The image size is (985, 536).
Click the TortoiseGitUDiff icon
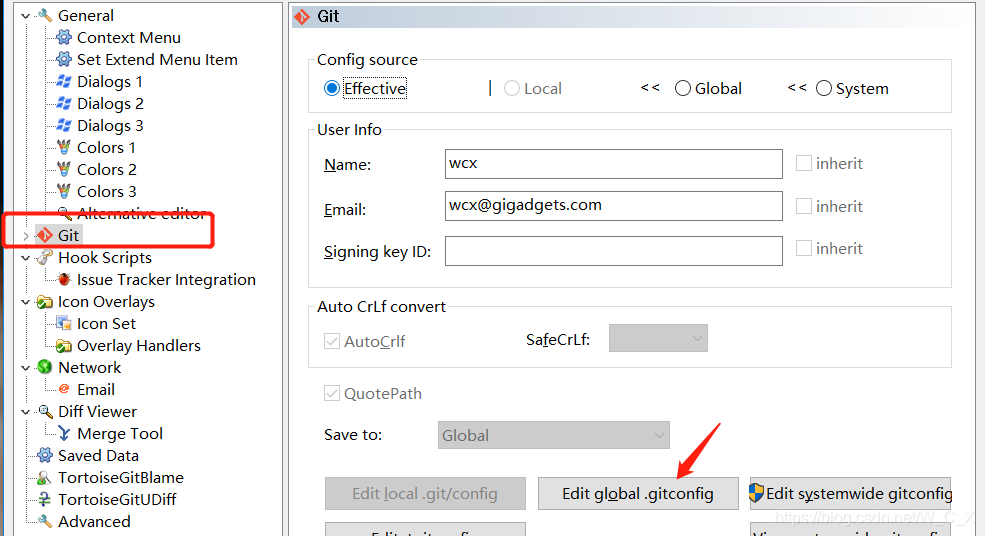(44, 500)
